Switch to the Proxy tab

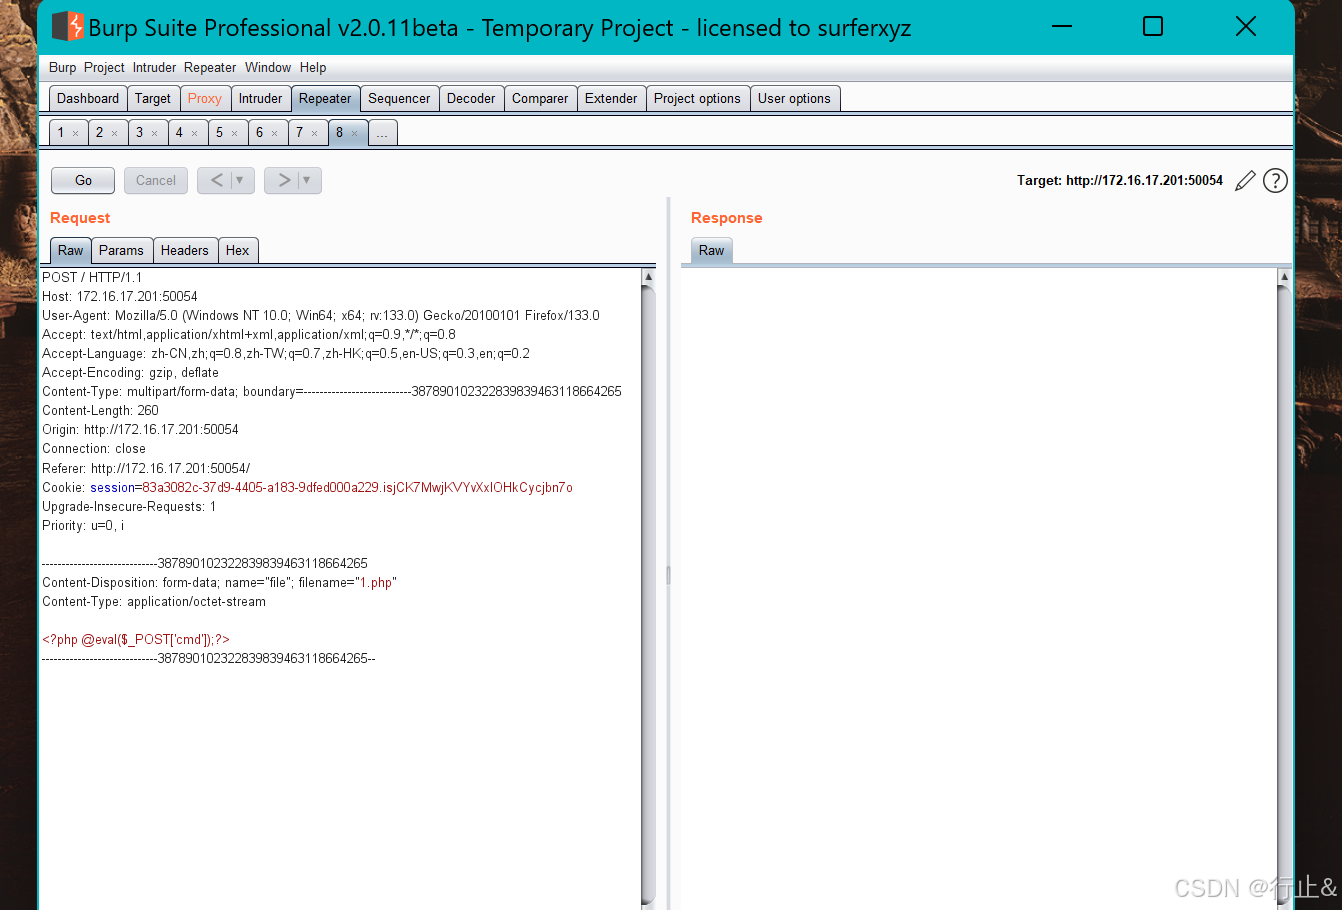(205, 98)
